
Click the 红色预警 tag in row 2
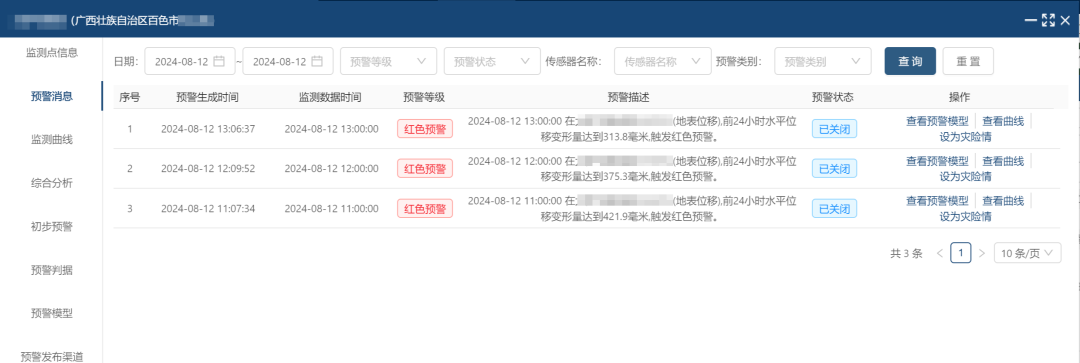[425, 168]
